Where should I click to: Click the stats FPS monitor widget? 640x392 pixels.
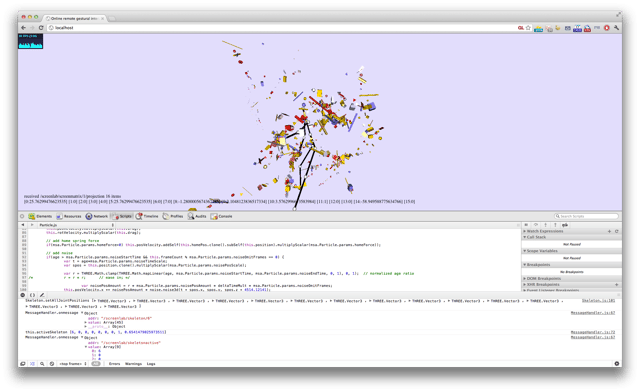pos(31,41)
